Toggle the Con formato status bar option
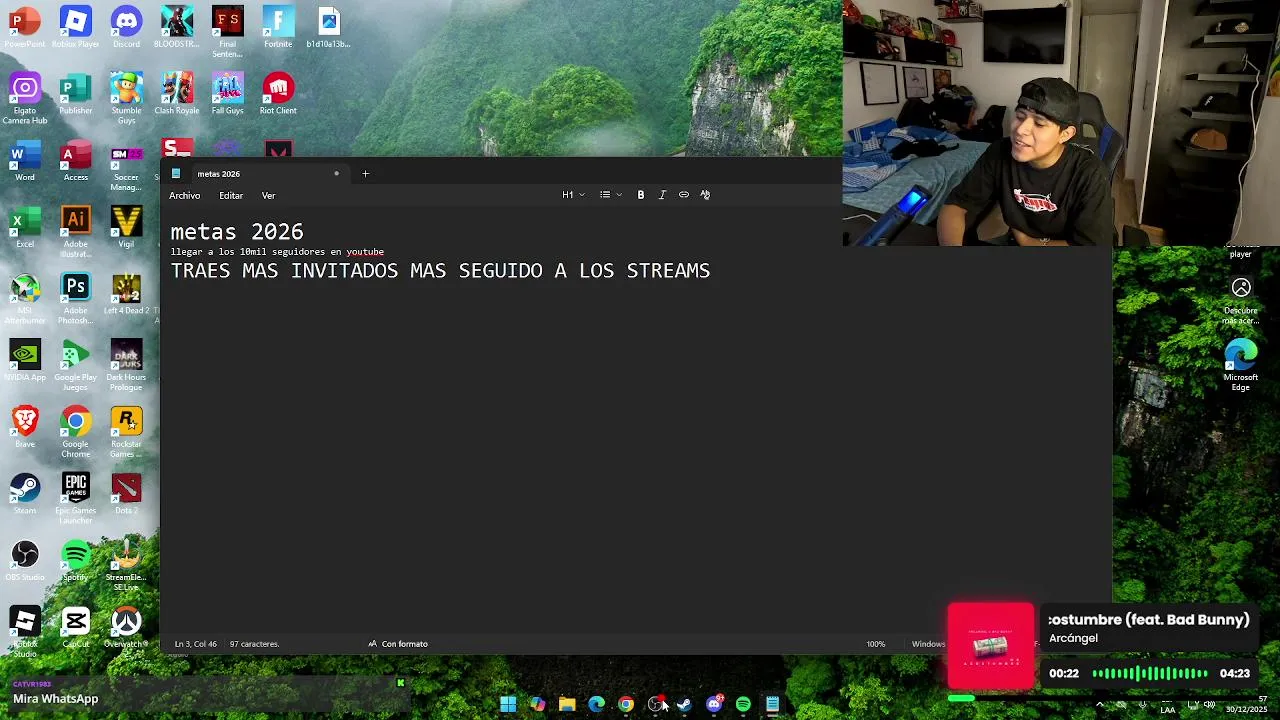This screenshot has width=1280, height=720. (398, 644)
